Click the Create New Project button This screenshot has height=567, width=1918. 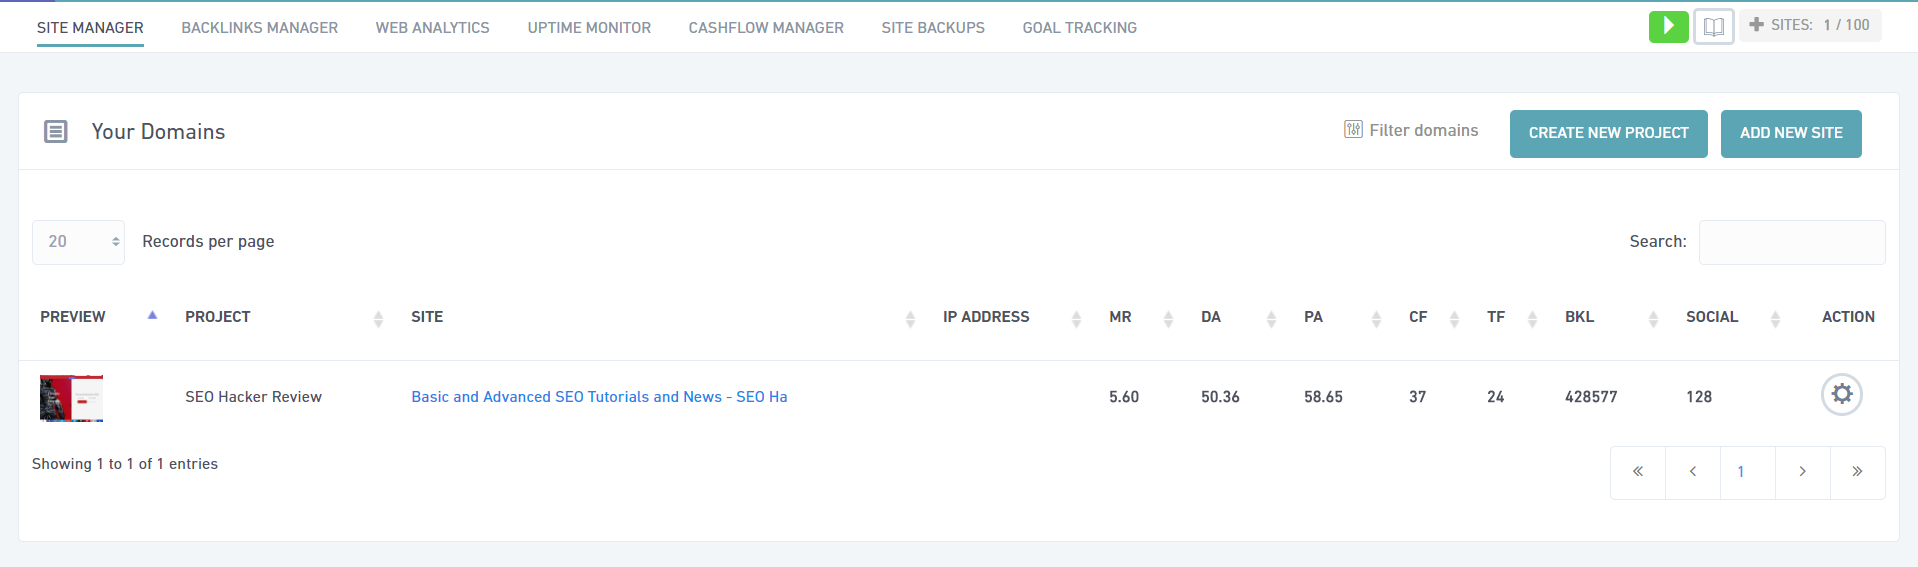pos(1608,134)
